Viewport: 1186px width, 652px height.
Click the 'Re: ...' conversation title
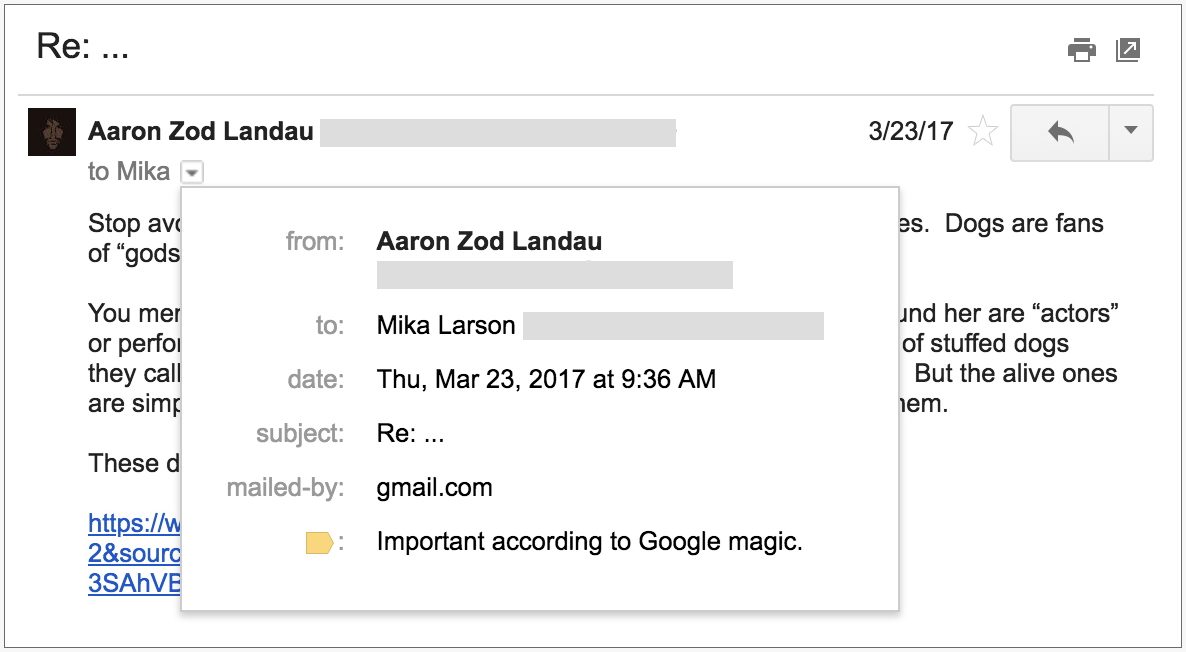(82, 46)
